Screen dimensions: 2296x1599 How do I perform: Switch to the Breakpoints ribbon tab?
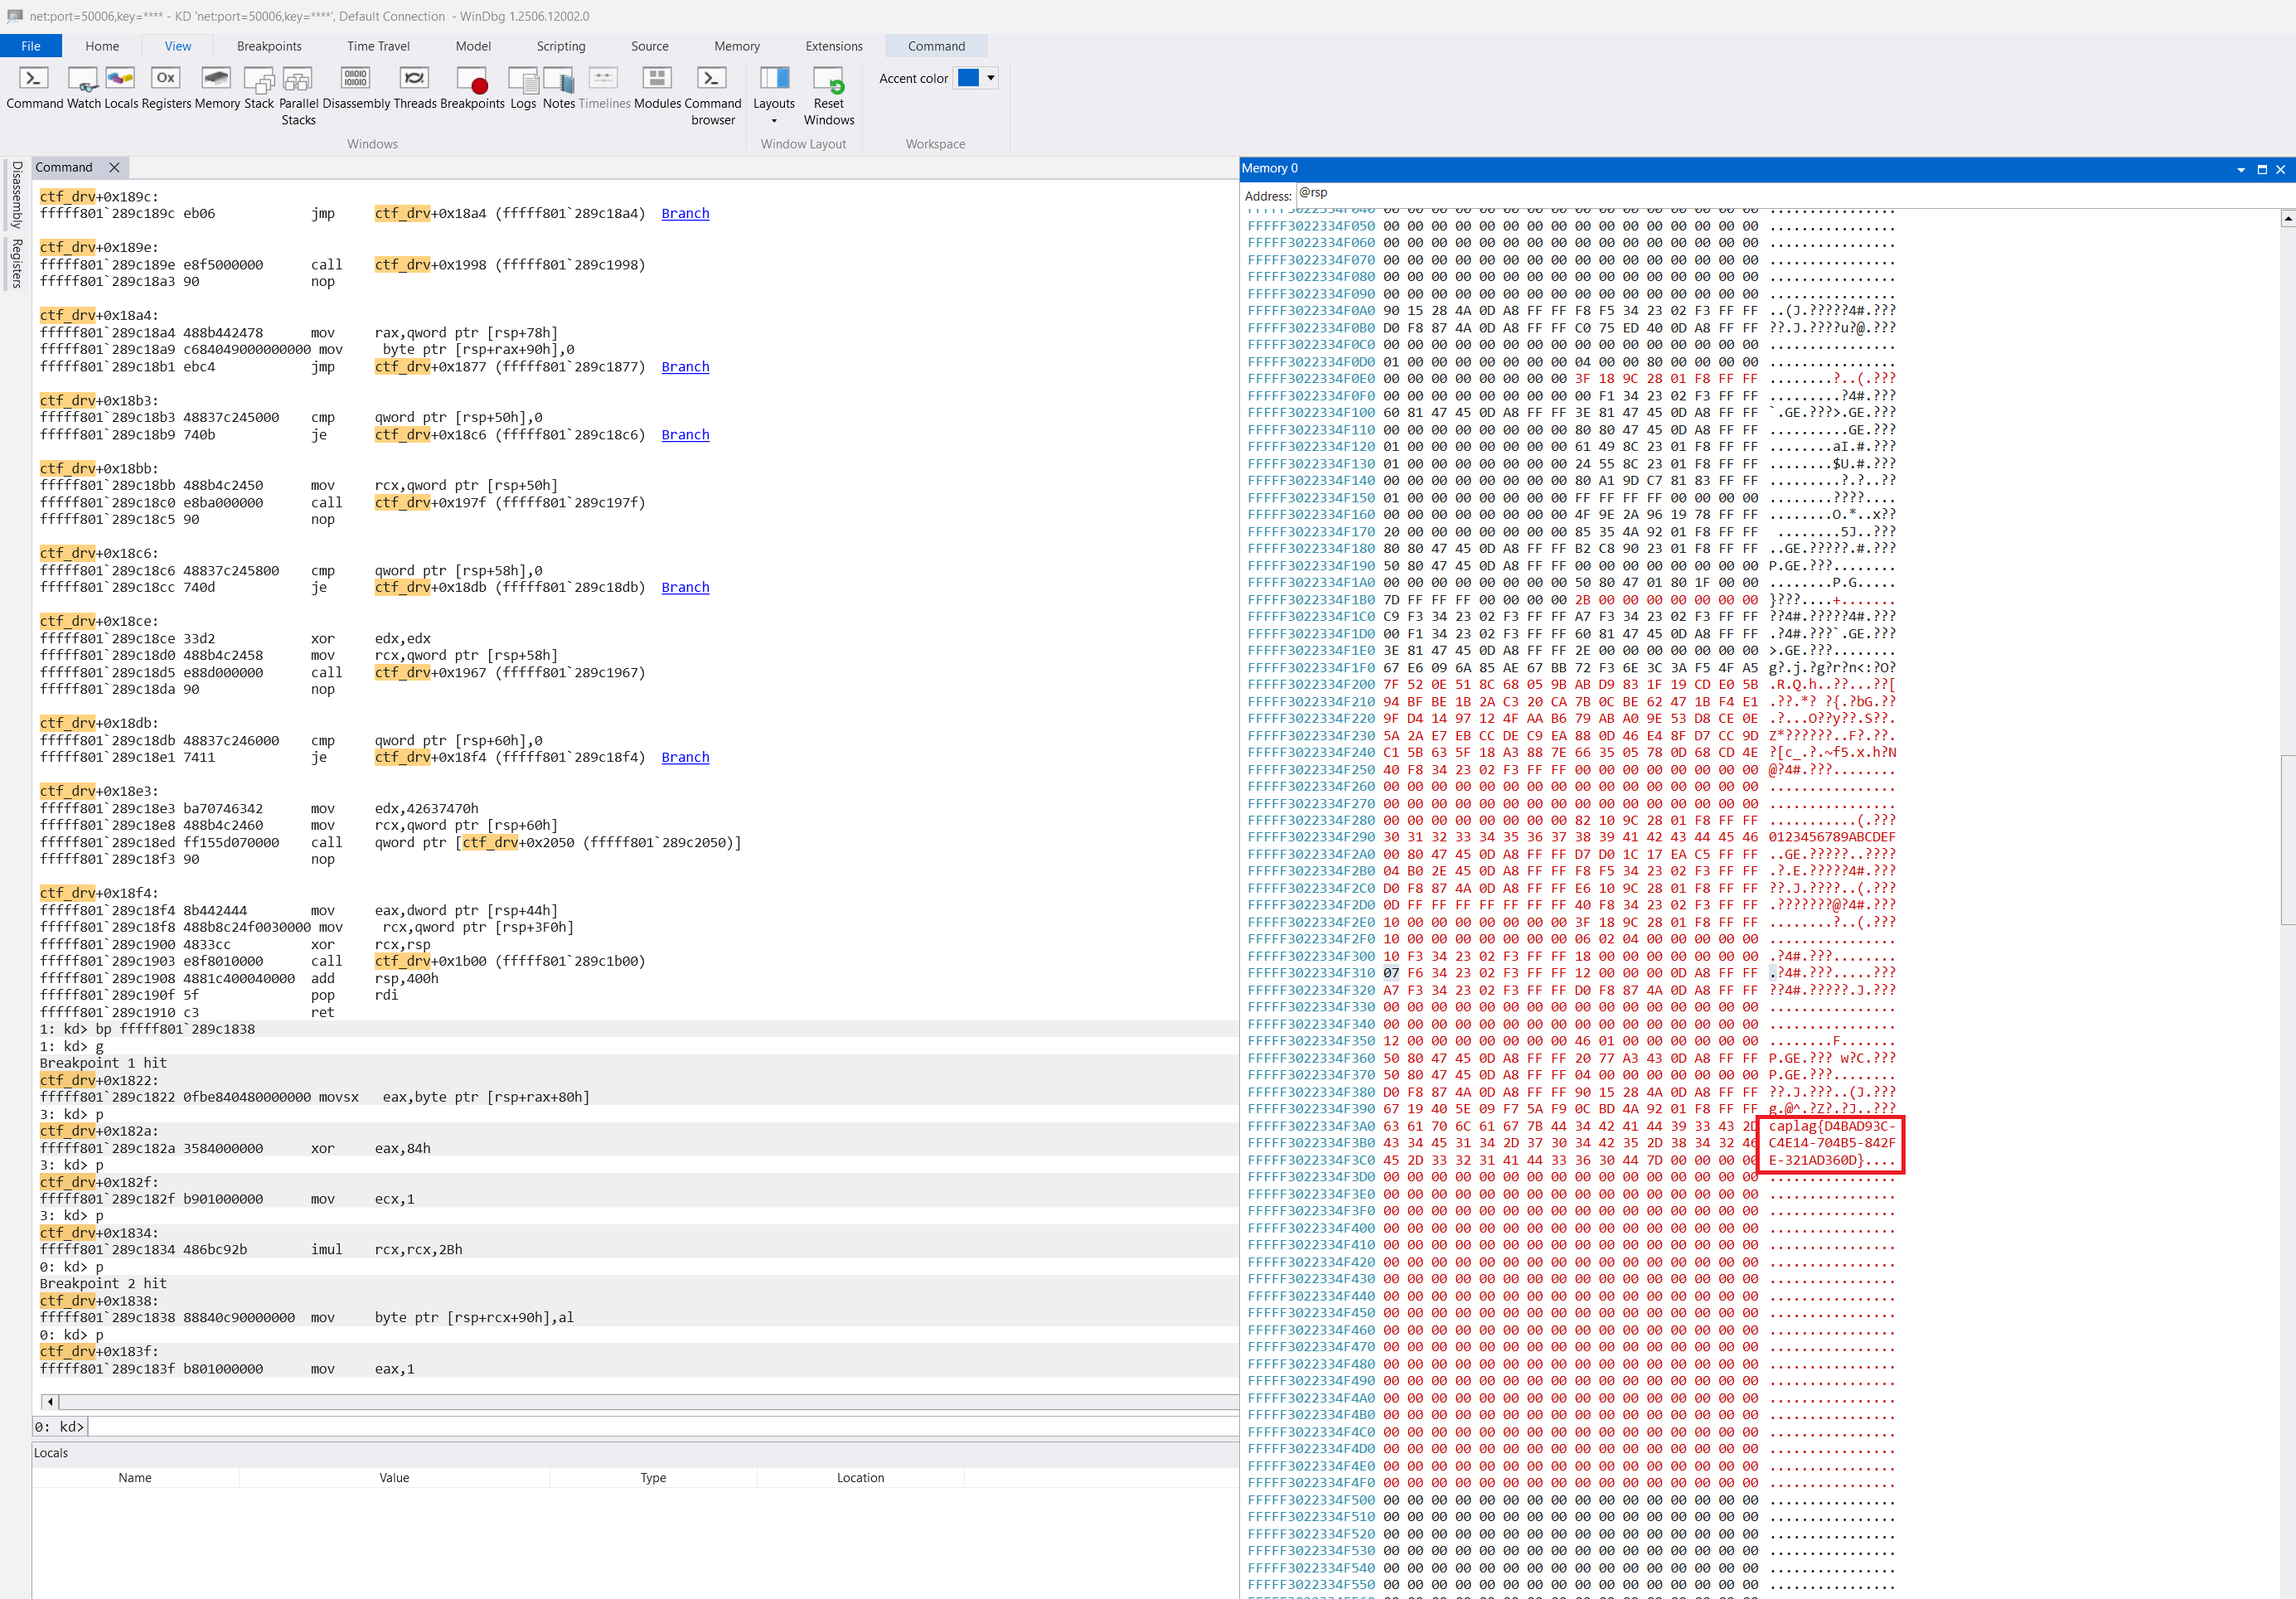(x=269, y=46)
